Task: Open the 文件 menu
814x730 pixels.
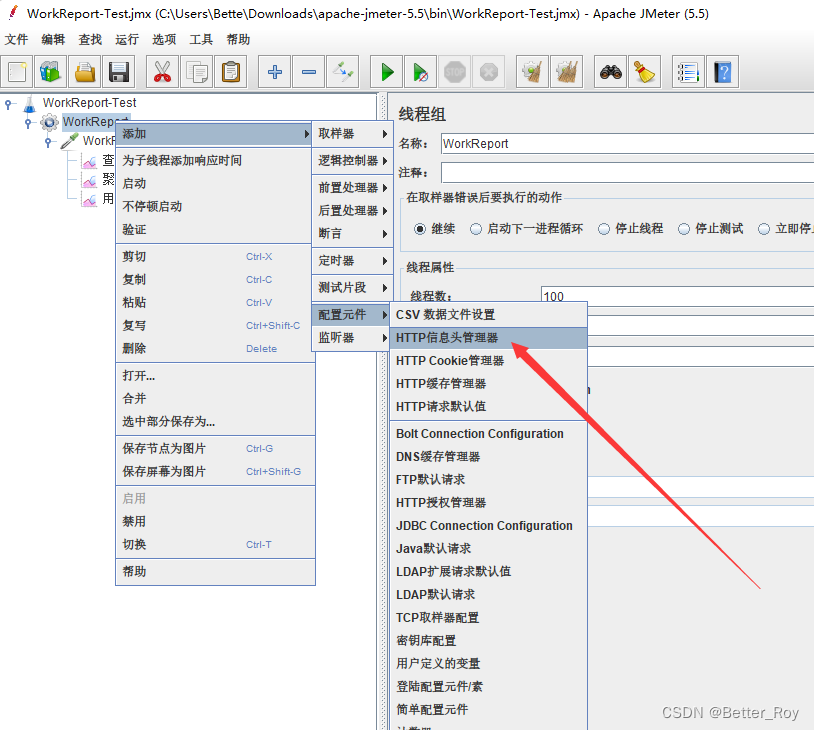Action: tap(16, 39)
